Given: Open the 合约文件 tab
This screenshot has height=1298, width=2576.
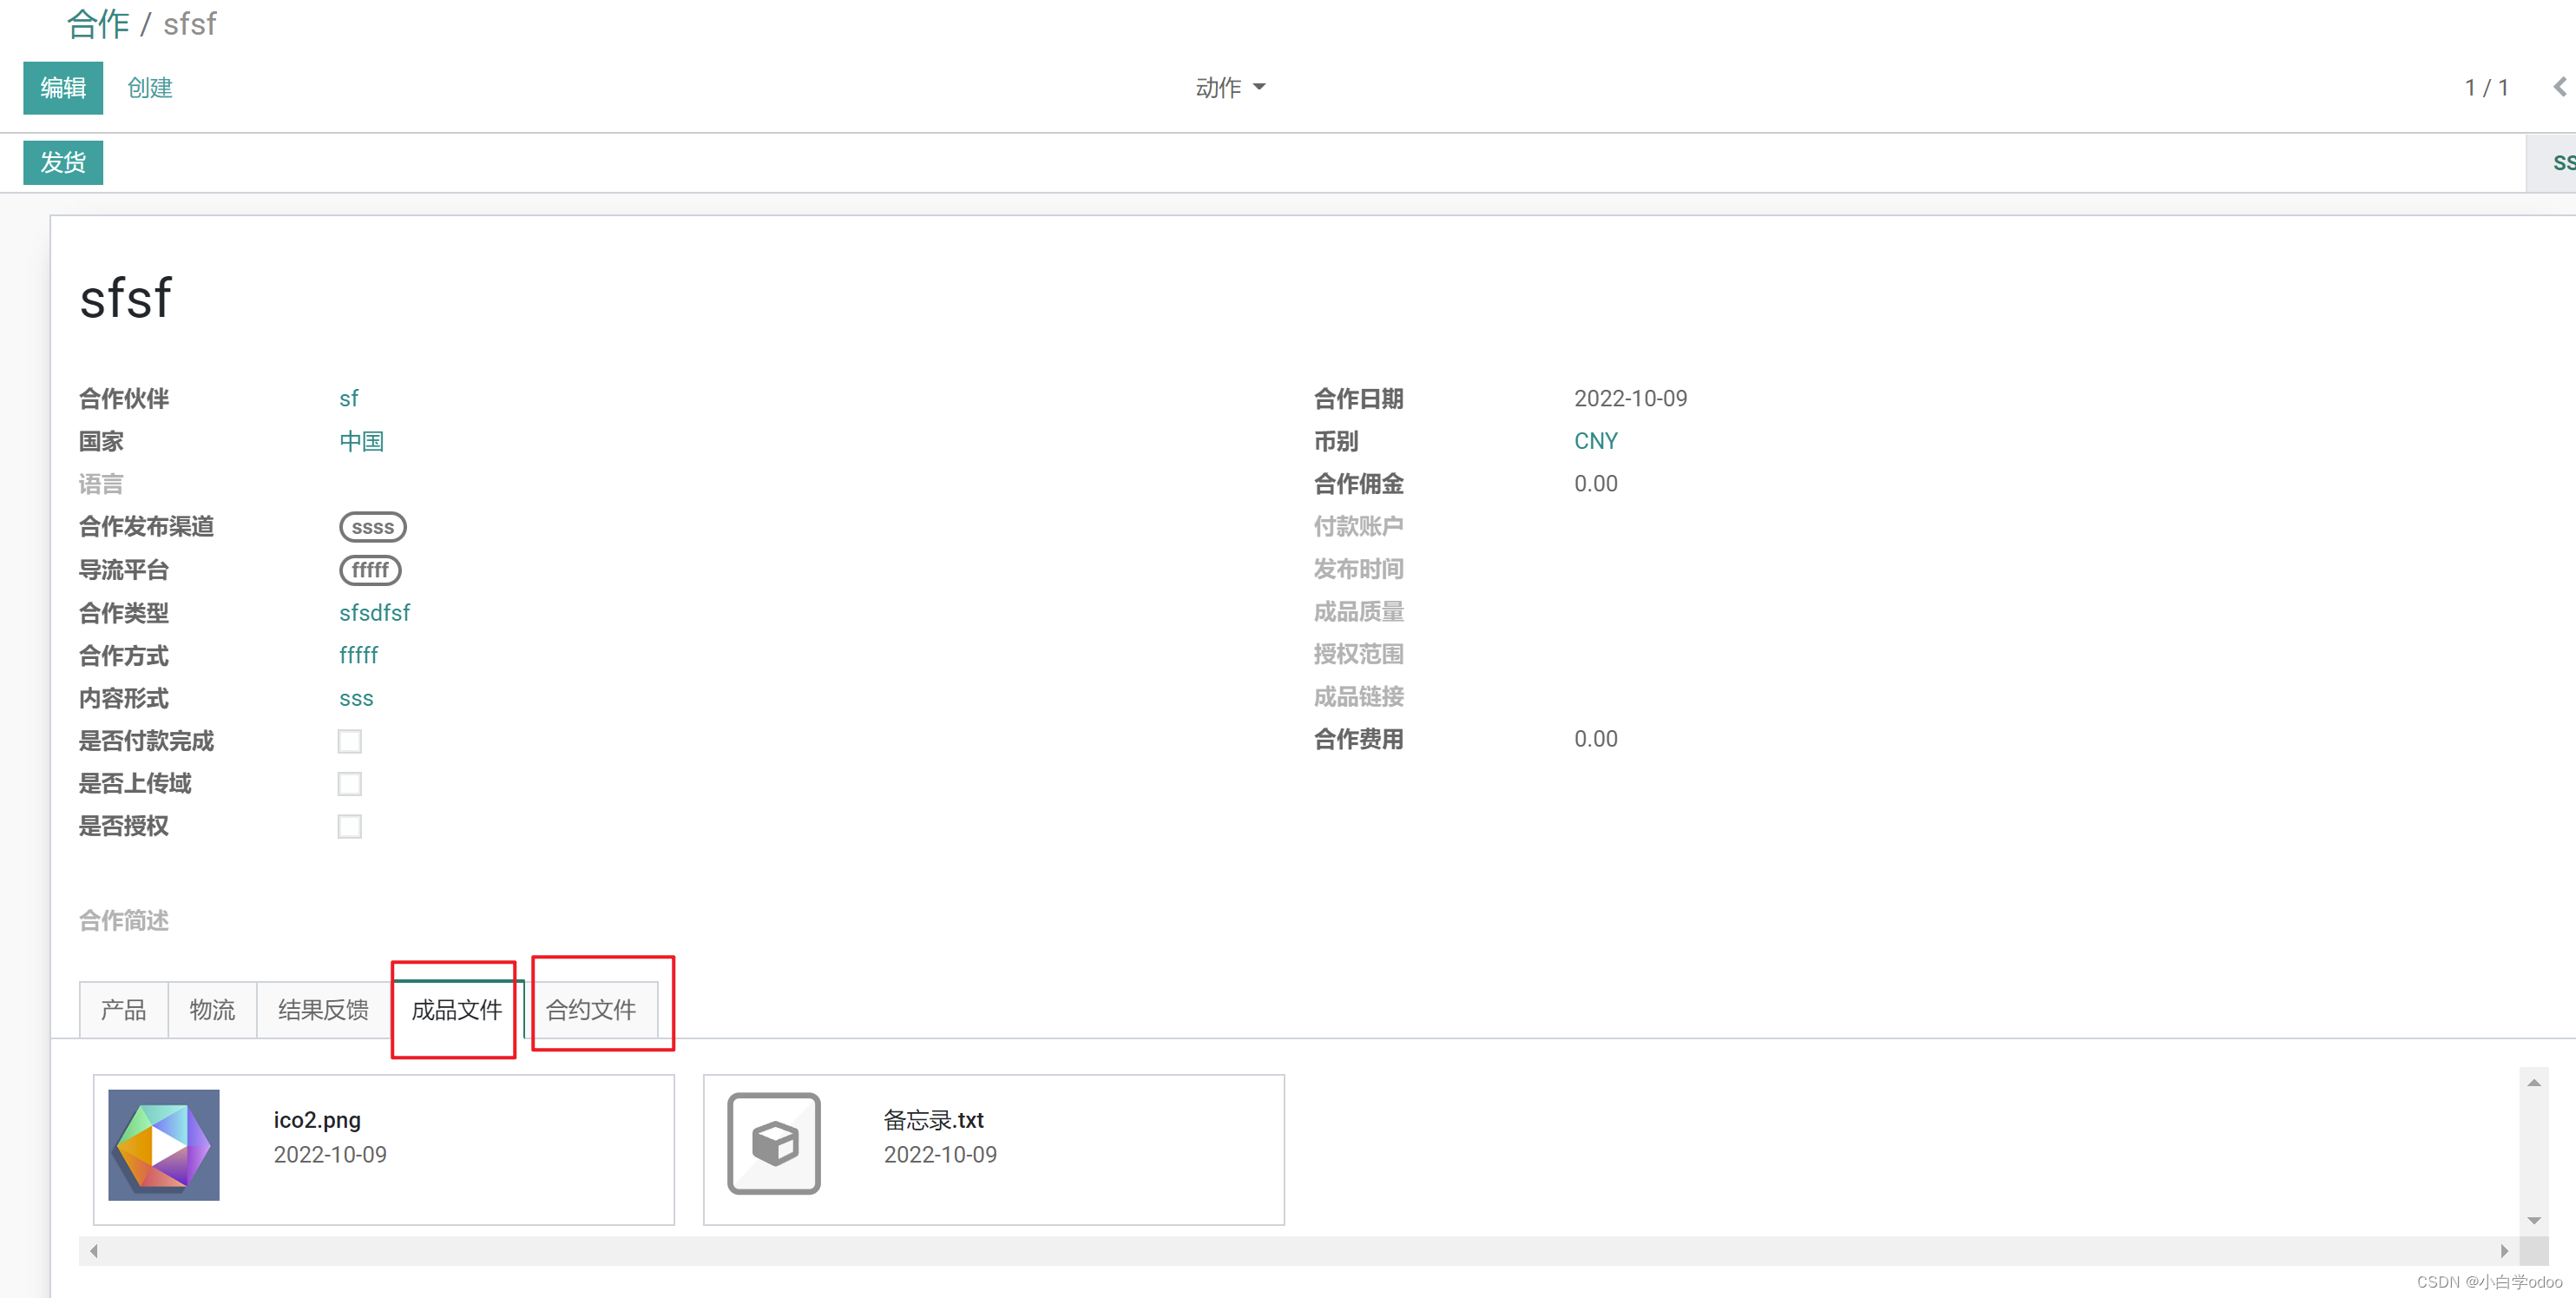Looking at the screenshot, I should [591, 1009].
